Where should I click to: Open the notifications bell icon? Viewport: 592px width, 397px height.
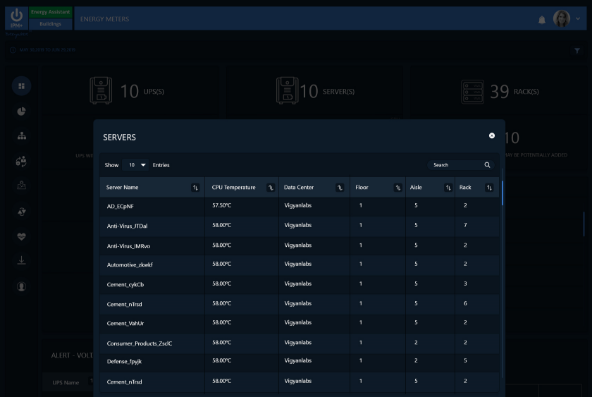pos(542,20)
